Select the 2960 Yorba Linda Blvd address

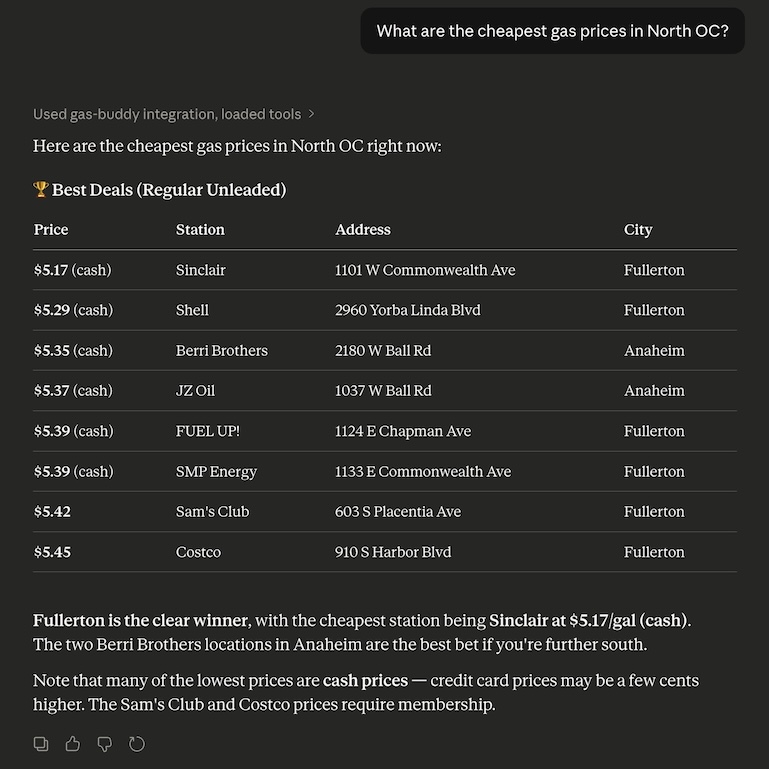(x=408, y=310)
